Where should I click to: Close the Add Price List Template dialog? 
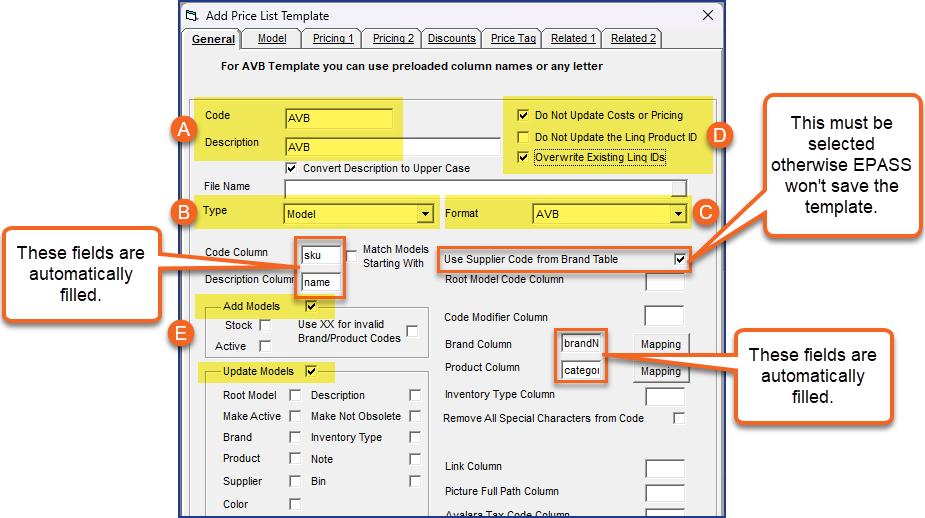pos(707,15)
